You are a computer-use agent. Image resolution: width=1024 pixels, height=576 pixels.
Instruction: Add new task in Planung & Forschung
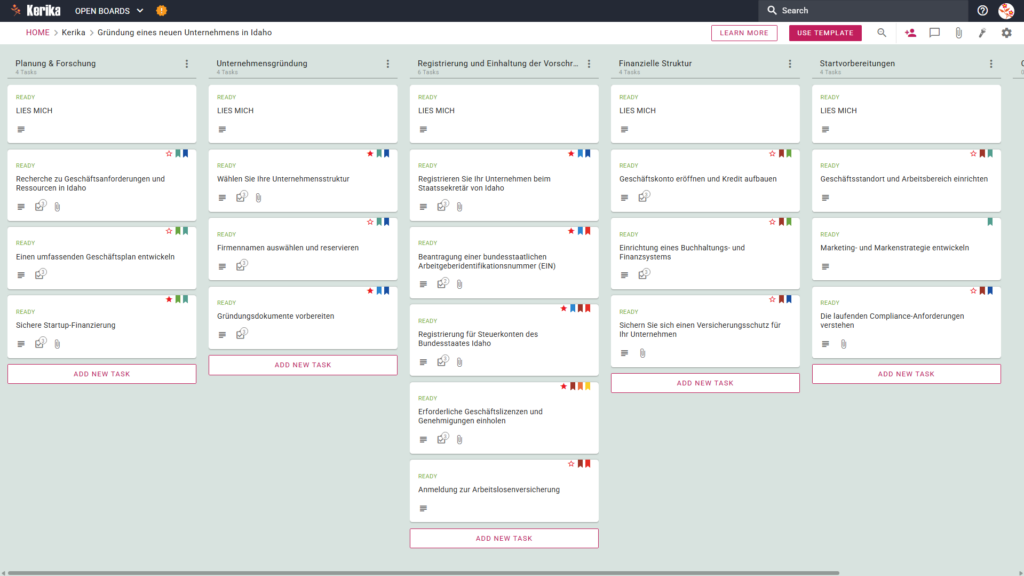tap(102, 374)
